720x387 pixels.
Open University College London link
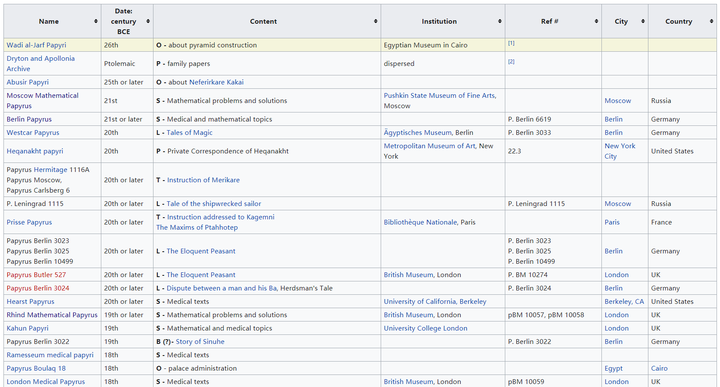425,328
